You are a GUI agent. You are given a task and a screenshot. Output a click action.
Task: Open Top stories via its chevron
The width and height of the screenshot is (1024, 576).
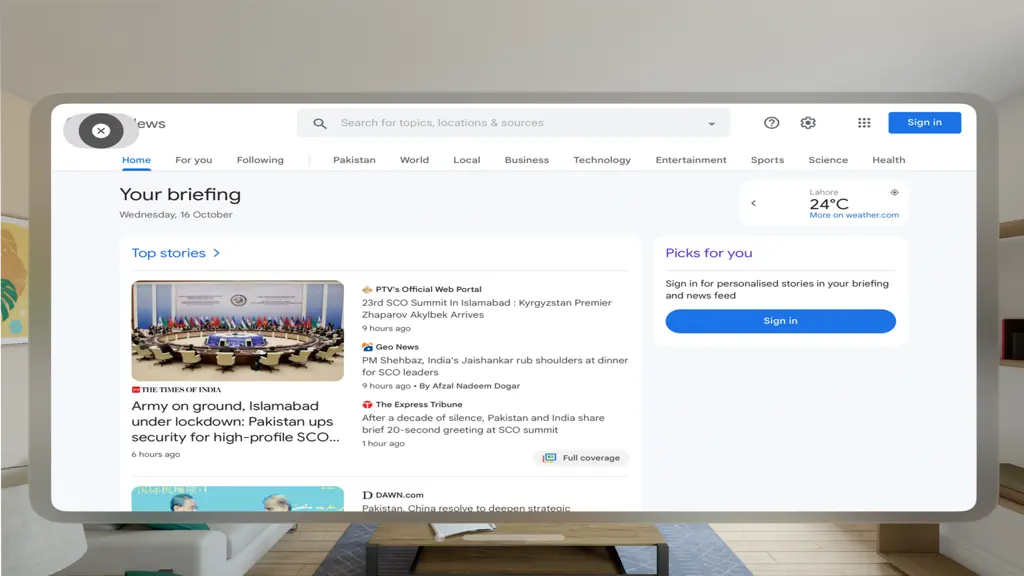pyautogui.click(x=216, y=253)
